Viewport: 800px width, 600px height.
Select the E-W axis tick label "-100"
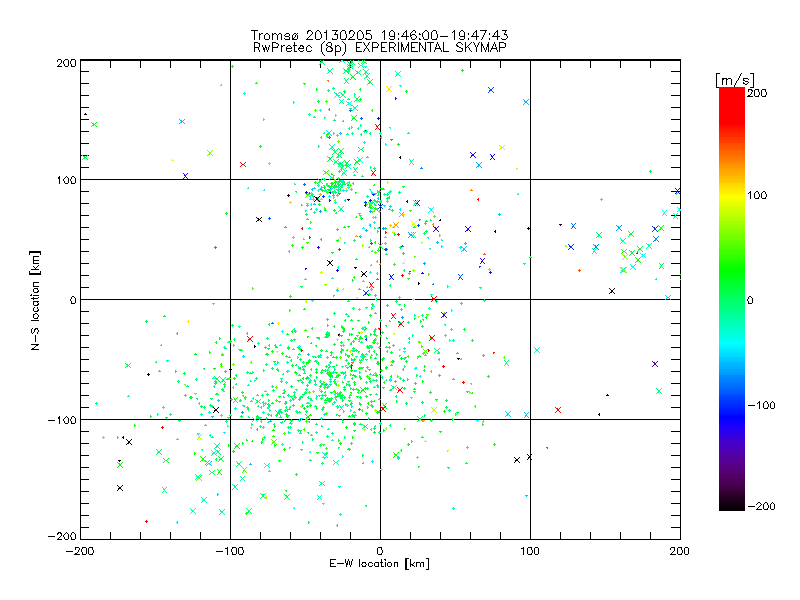[x=230, y=552]
